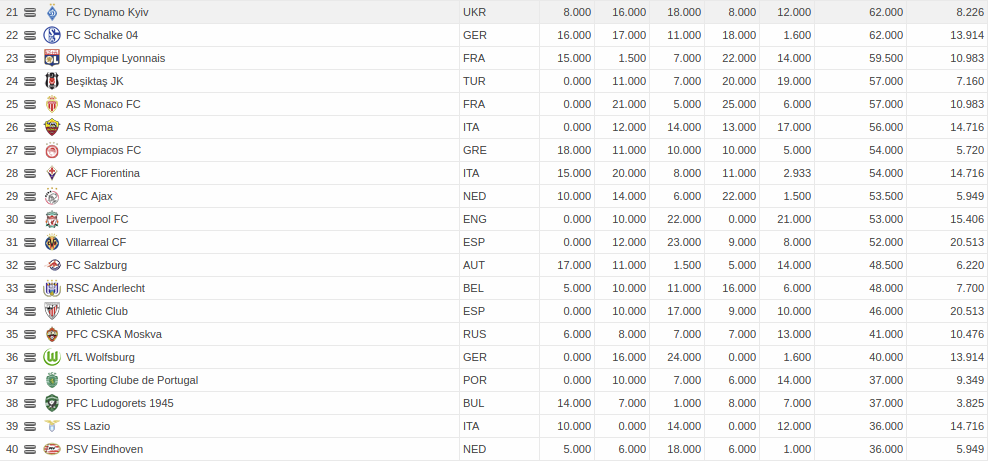
Task: Open the AFC Ajax team link
Action: coord(89,196)
